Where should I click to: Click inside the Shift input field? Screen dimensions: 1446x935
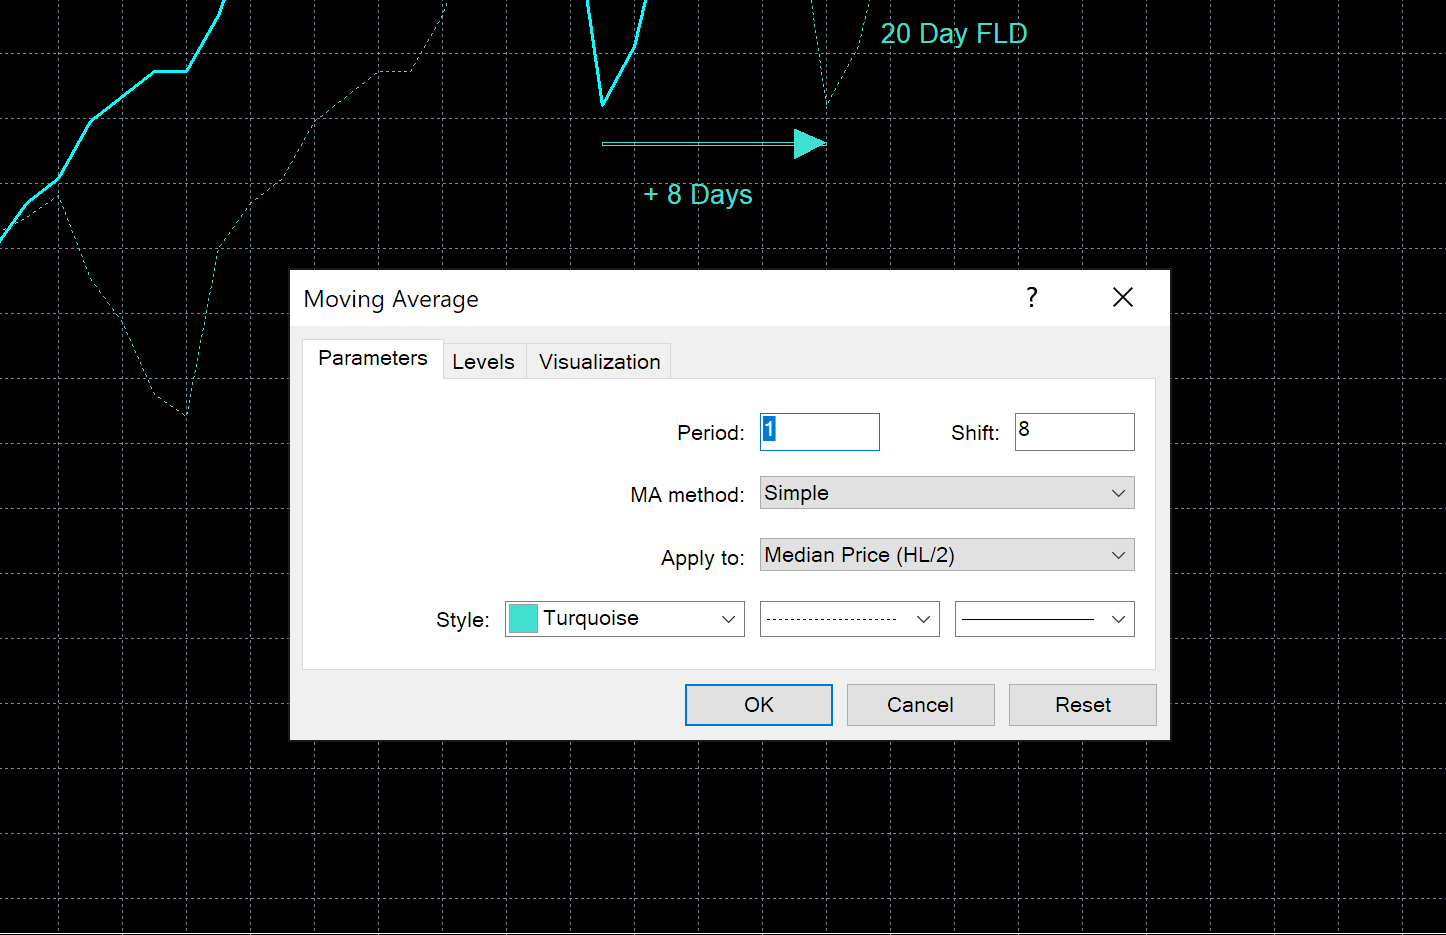click(x=1074, y=431)
